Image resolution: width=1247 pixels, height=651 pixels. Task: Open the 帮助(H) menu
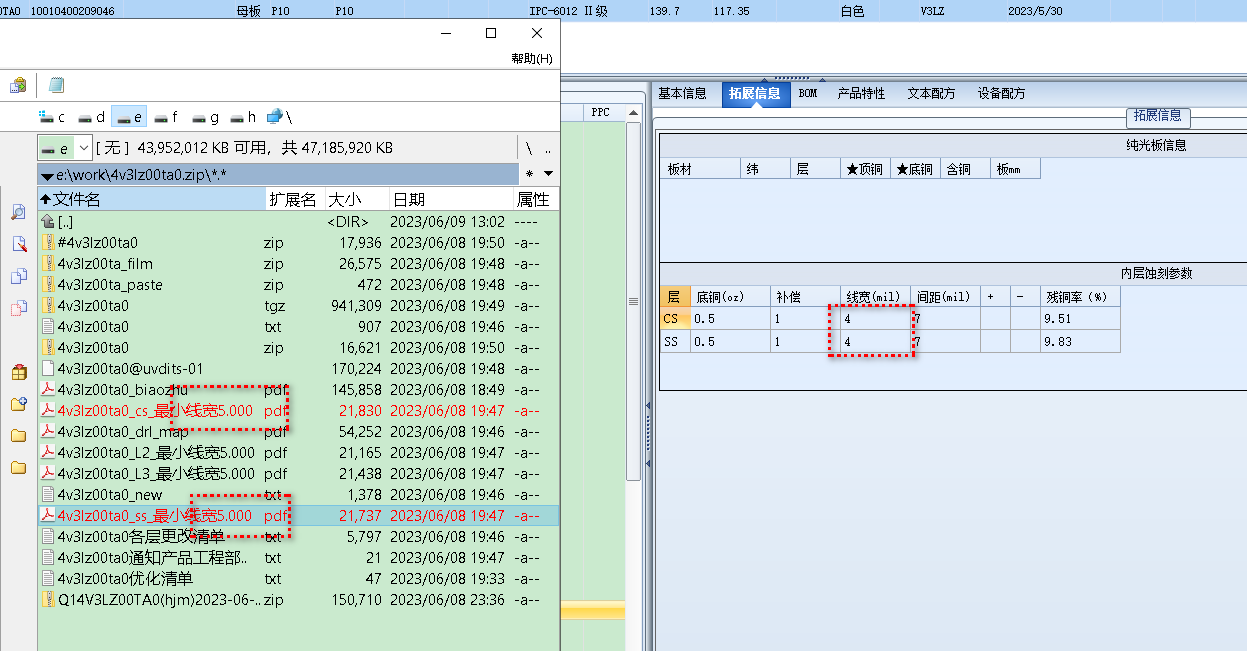pos(532,59)
